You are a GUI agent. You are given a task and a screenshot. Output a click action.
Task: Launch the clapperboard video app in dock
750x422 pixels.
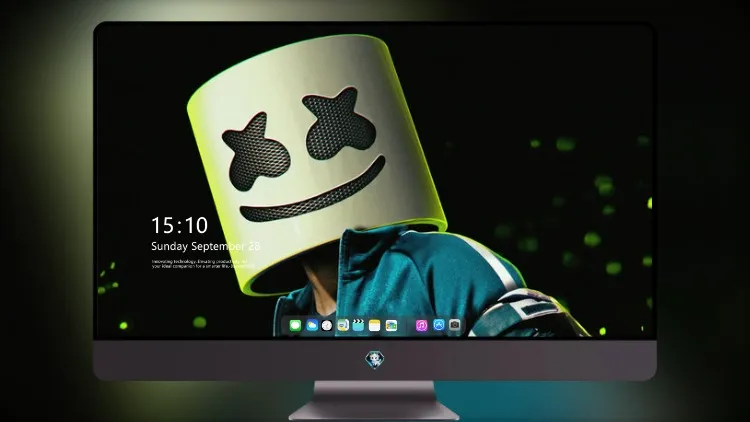click(358, 325)
